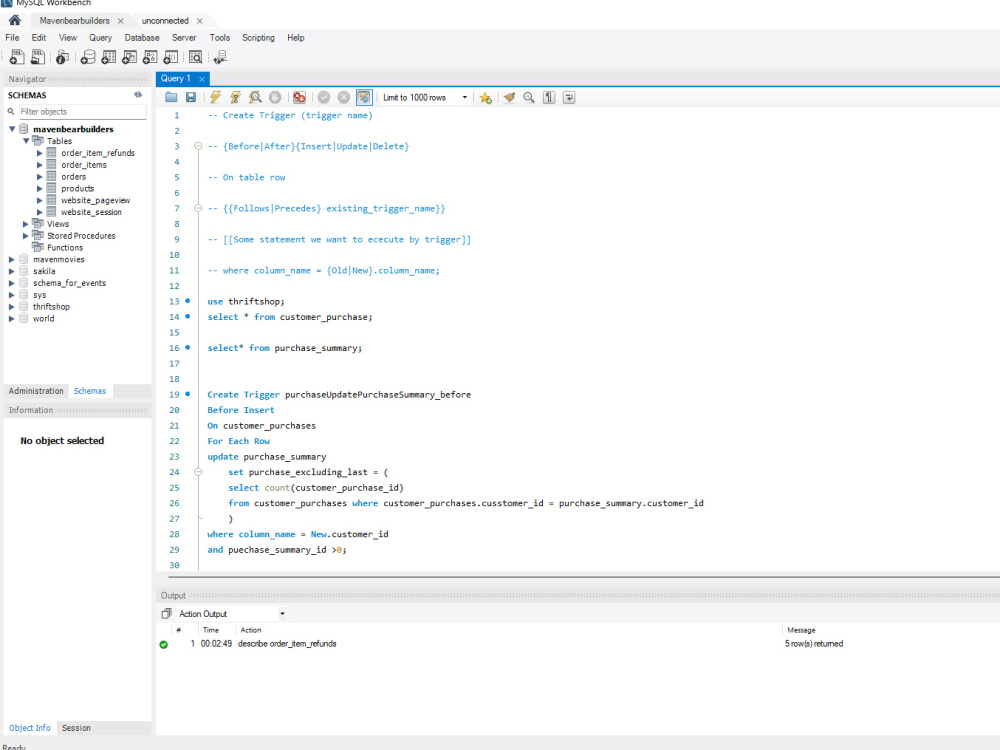The image size is (1000, 750).
Task: Execute the query with lightning bolt
Action: point(216,98)
